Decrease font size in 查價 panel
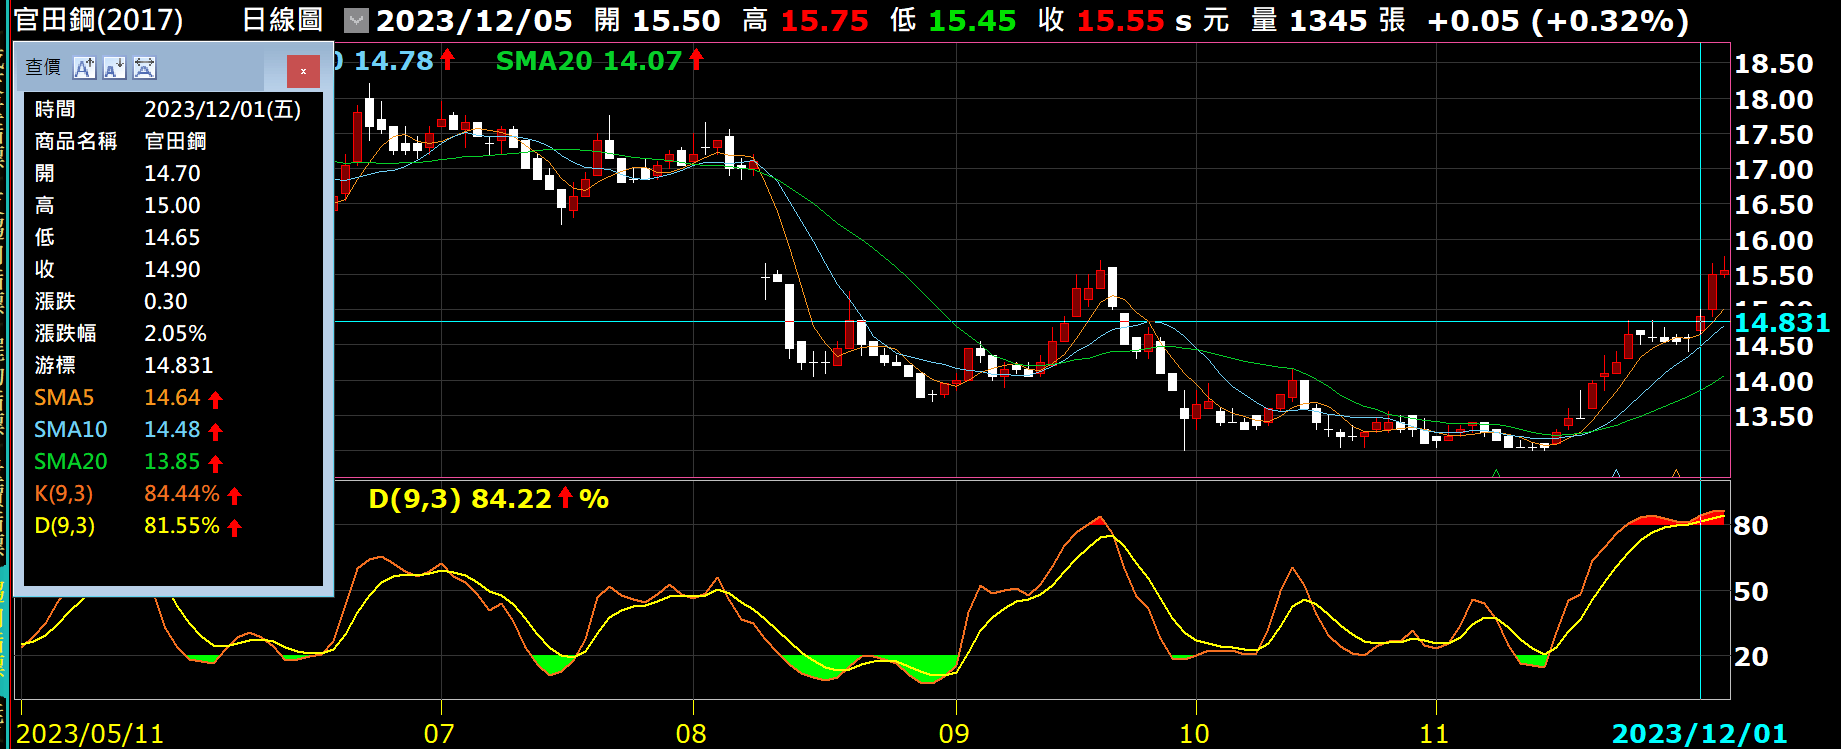Viewport: 1841px width, 749px height. [115, 68]
